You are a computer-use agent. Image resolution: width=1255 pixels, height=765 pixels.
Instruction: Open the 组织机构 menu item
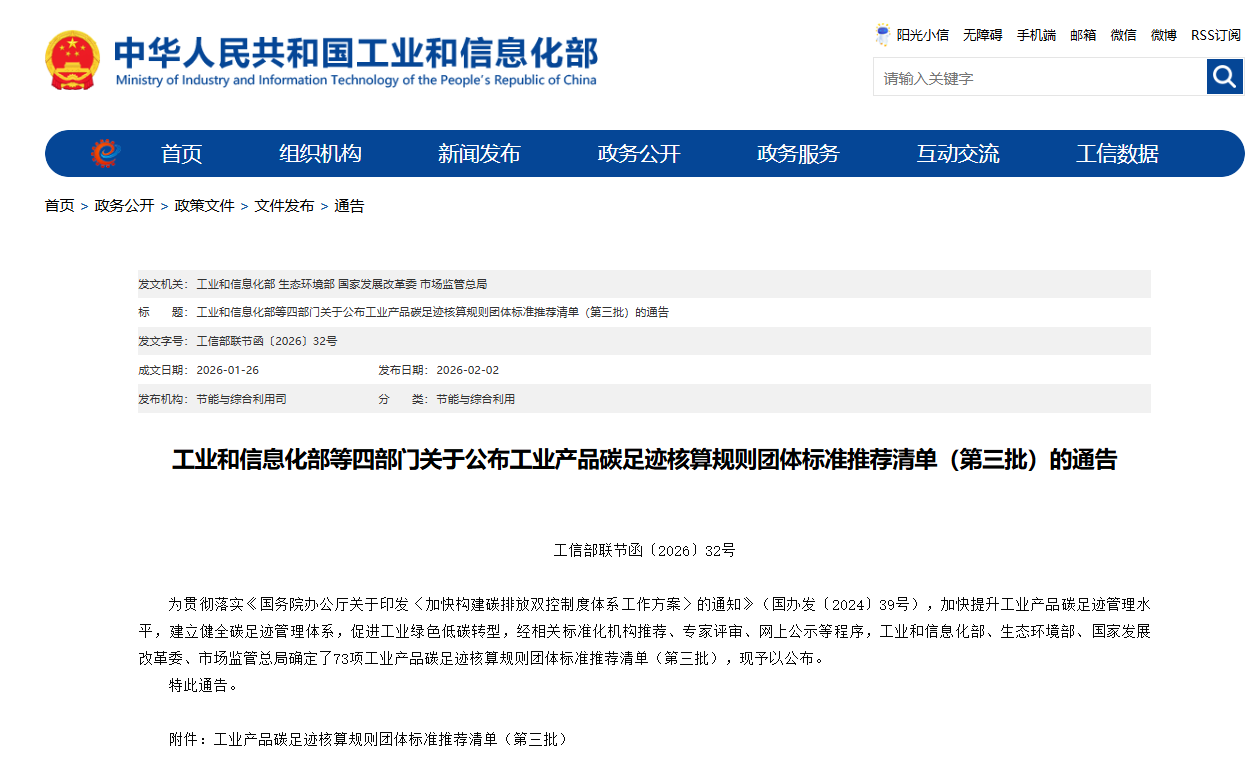320,154
